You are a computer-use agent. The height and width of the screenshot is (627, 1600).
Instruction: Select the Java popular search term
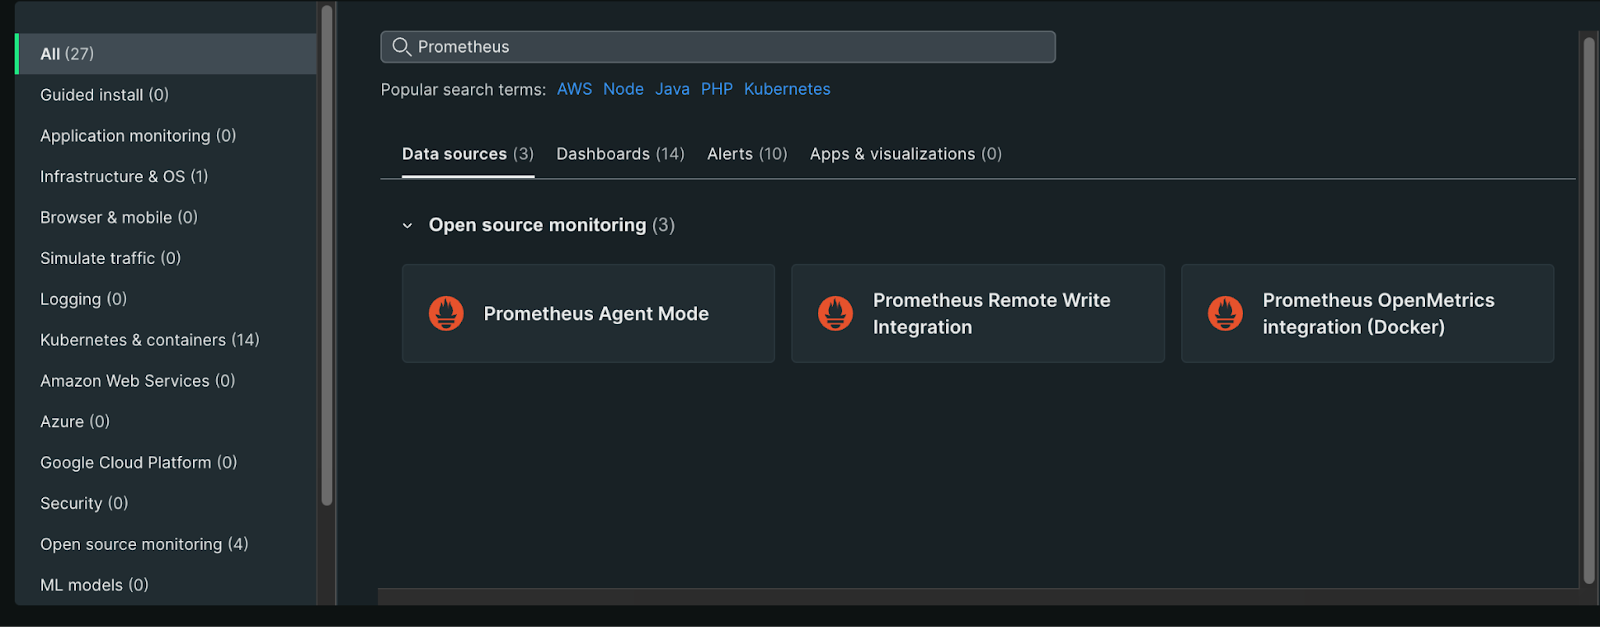pos(672,89)
